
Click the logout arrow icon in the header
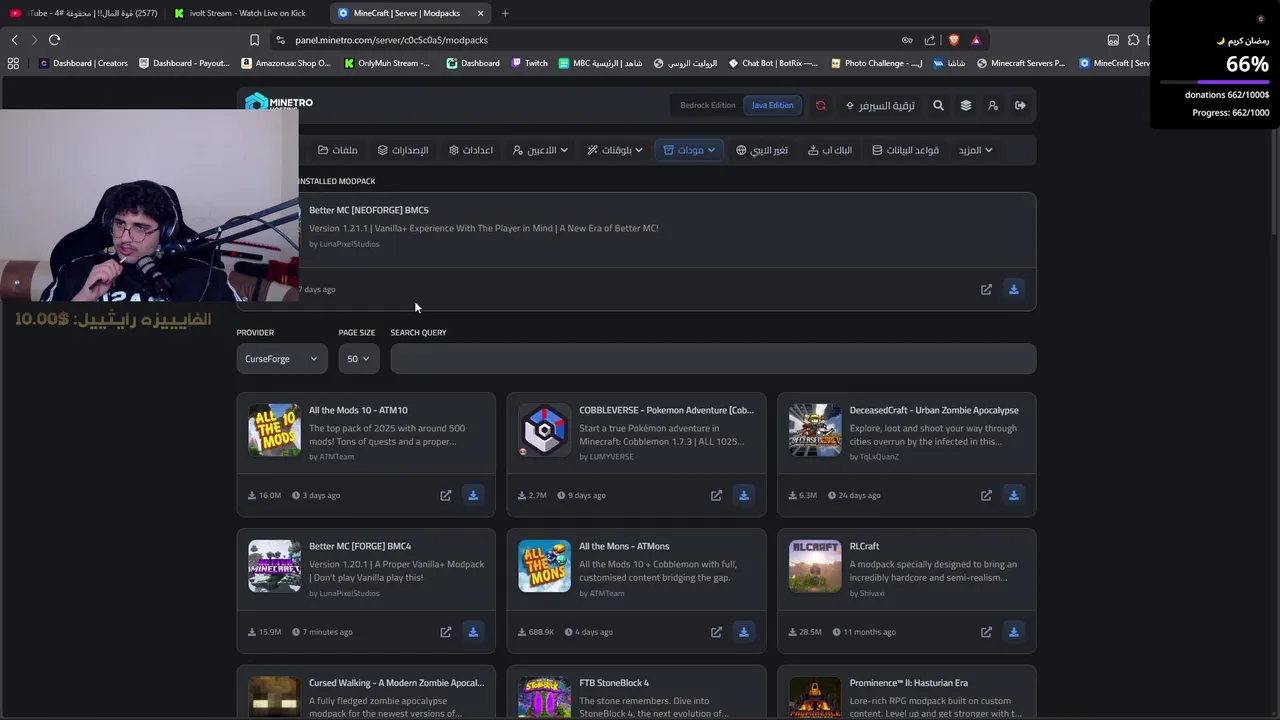pos(1020,105)
